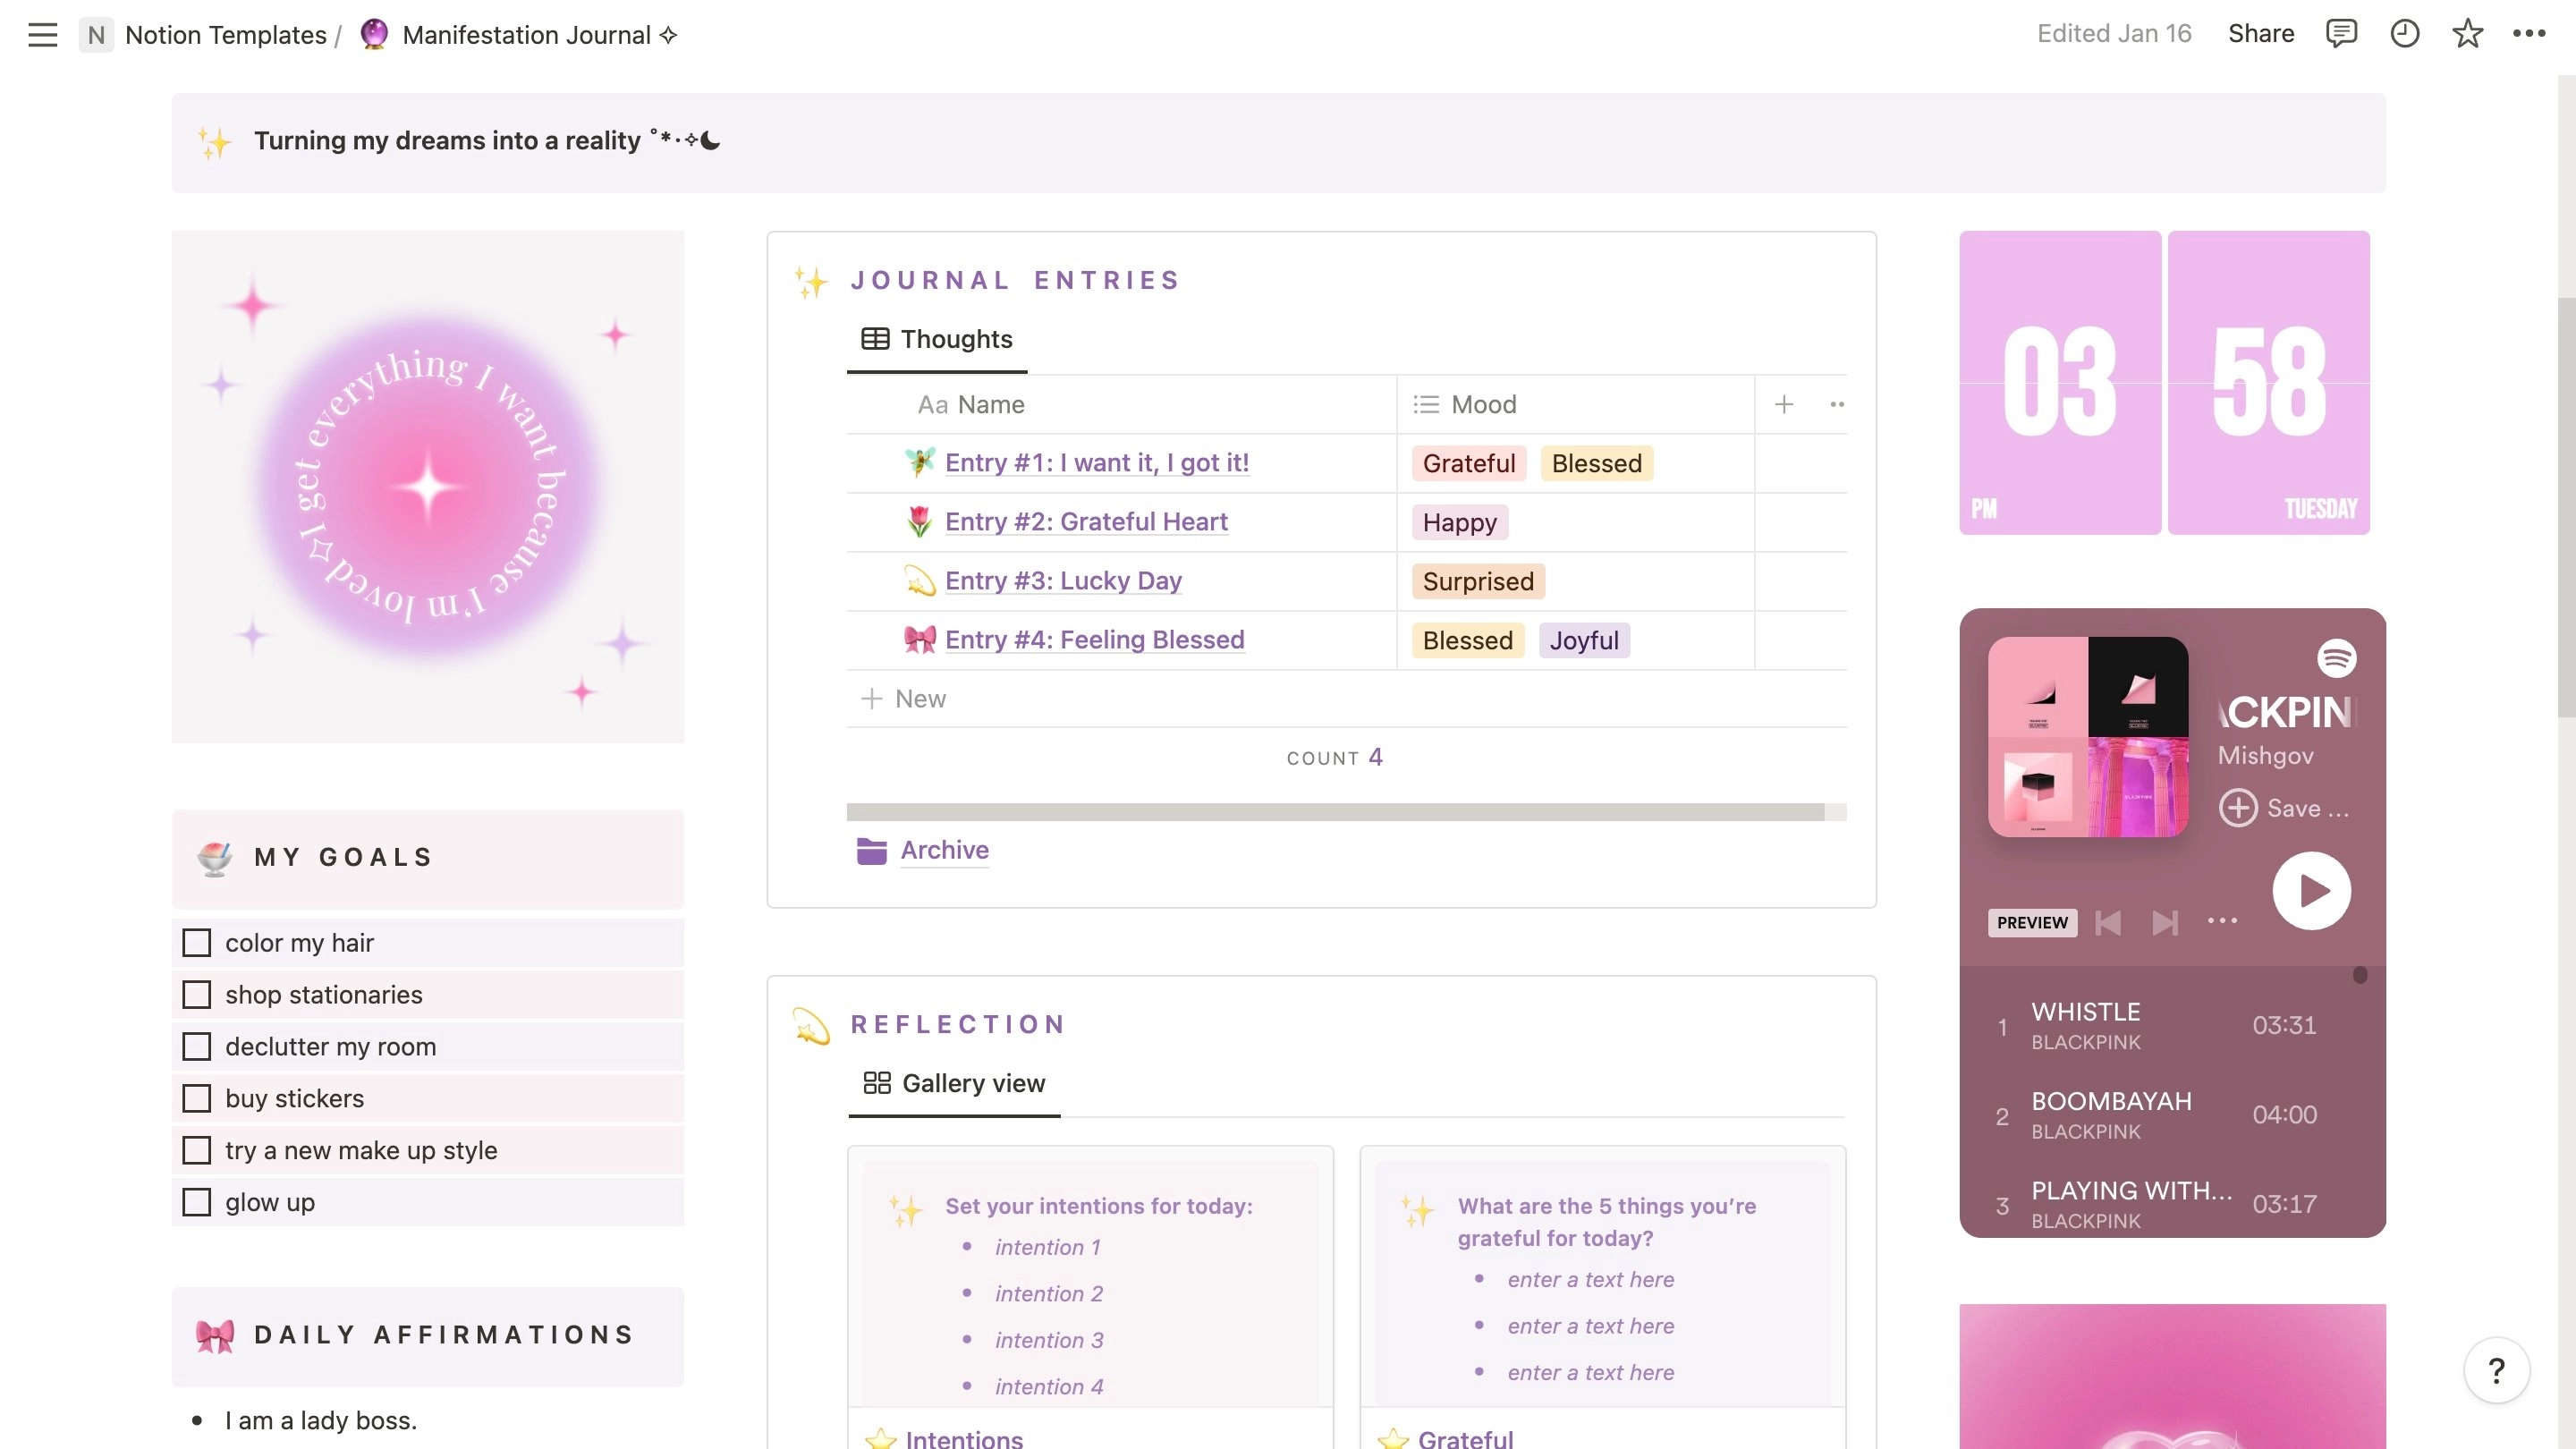Open Entry #3: Lucky Day
The height and width of the screenshot is (1449, 2576).
1063,580
